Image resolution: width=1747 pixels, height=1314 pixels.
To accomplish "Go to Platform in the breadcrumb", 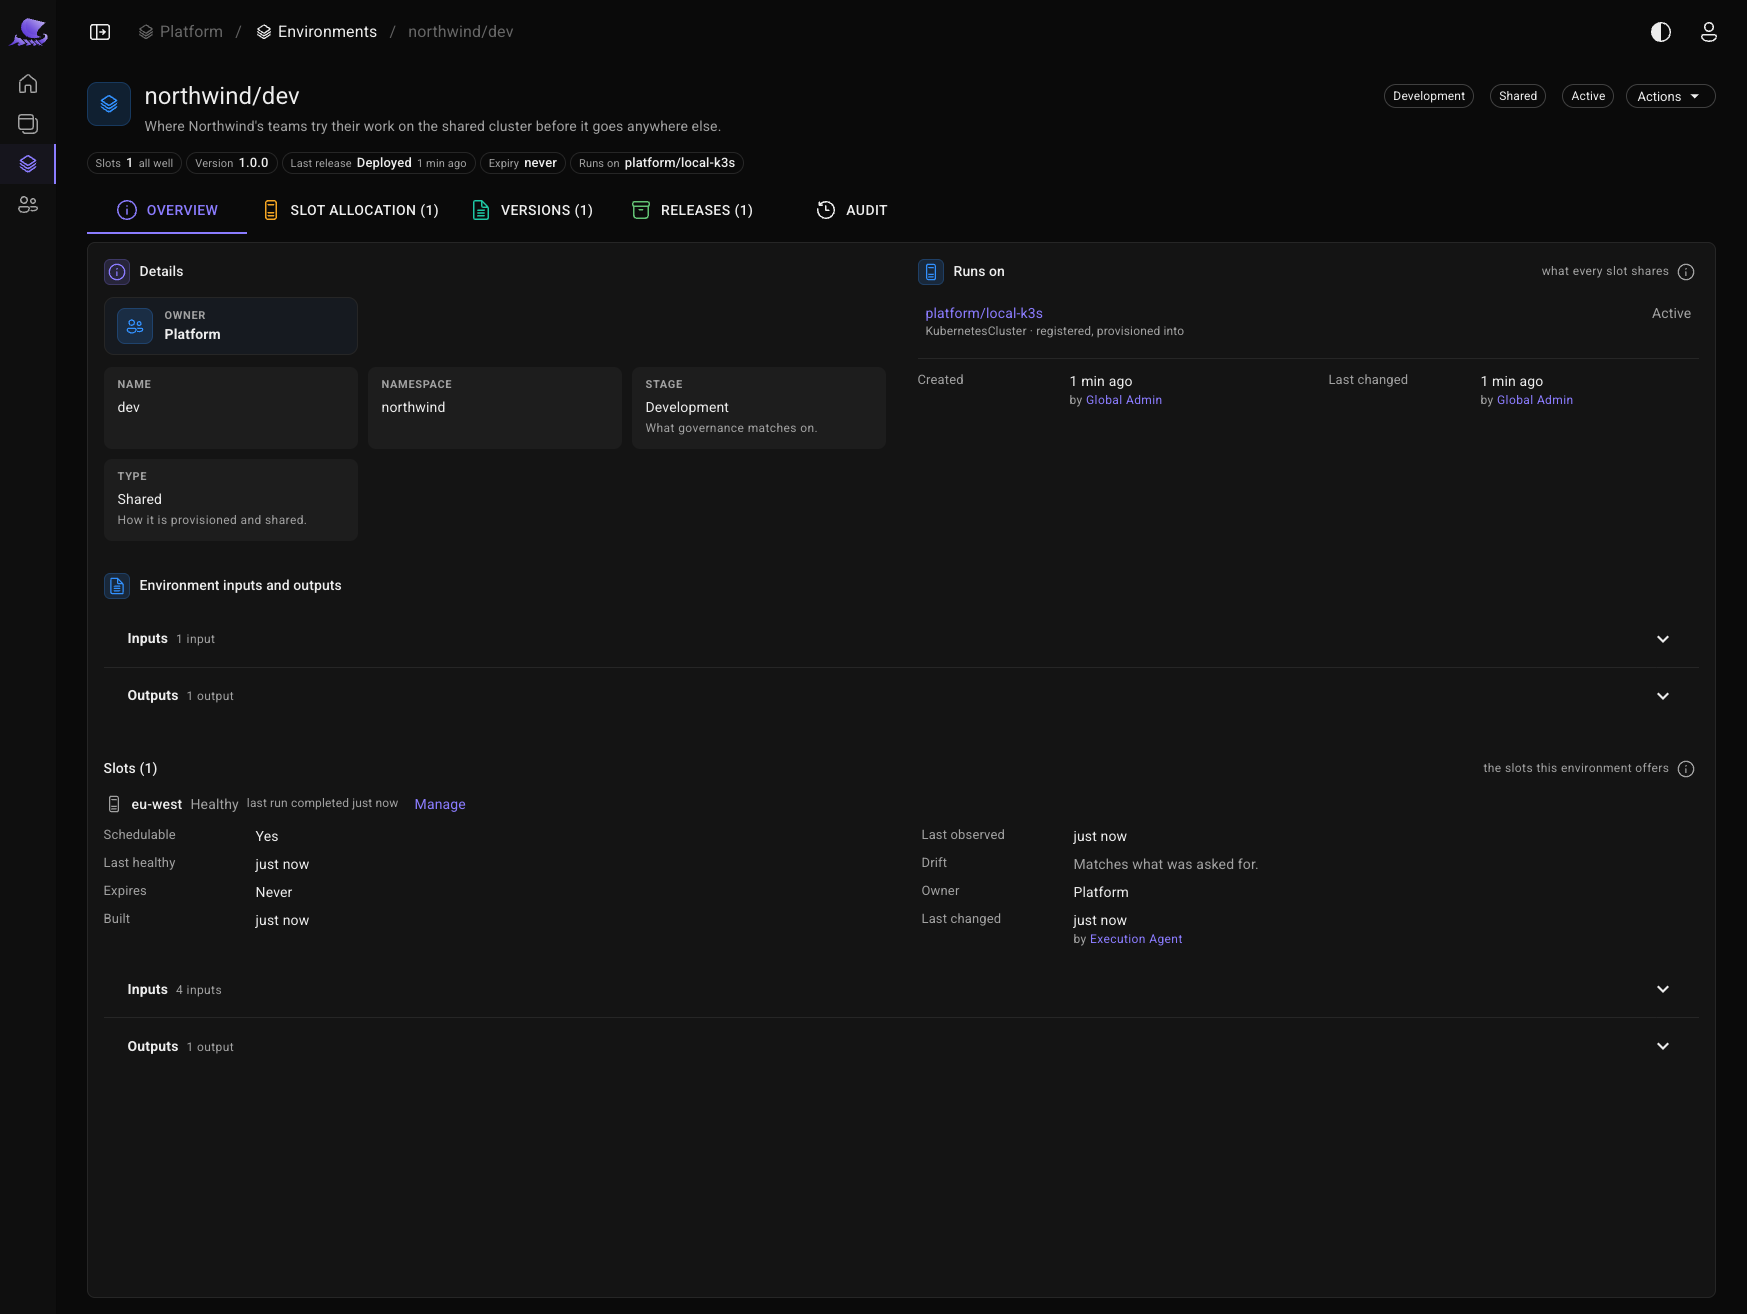I will 191,32.
